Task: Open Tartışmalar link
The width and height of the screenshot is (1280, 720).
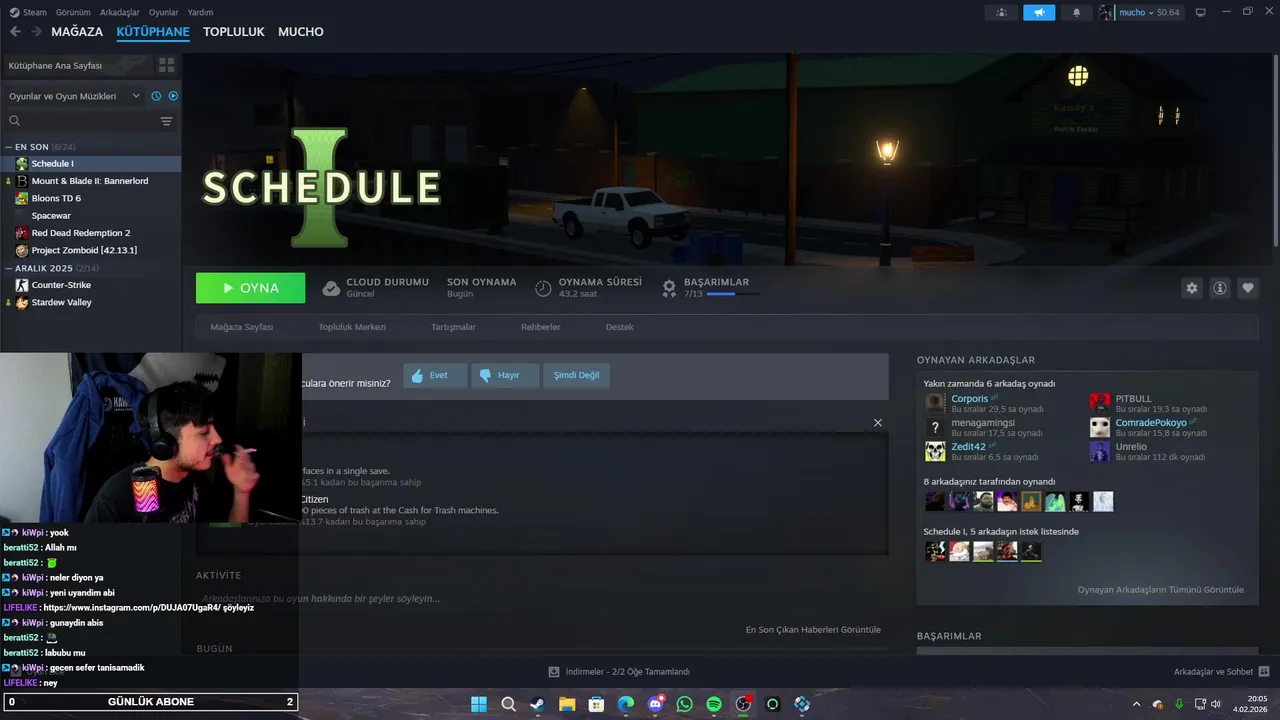Action: point(453,327)
